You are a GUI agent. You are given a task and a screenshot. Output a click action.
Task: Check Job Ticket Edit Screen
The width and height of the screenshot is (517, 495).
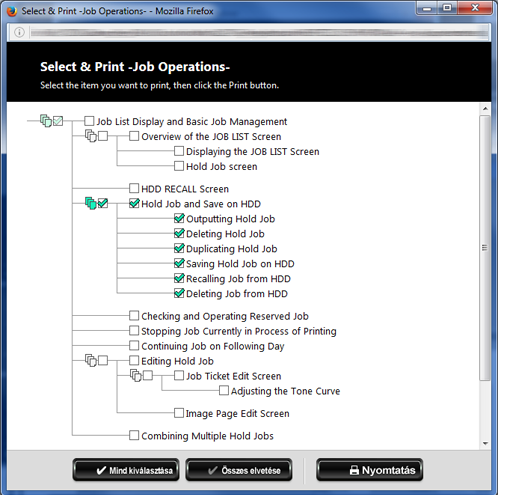click(179, 376)
